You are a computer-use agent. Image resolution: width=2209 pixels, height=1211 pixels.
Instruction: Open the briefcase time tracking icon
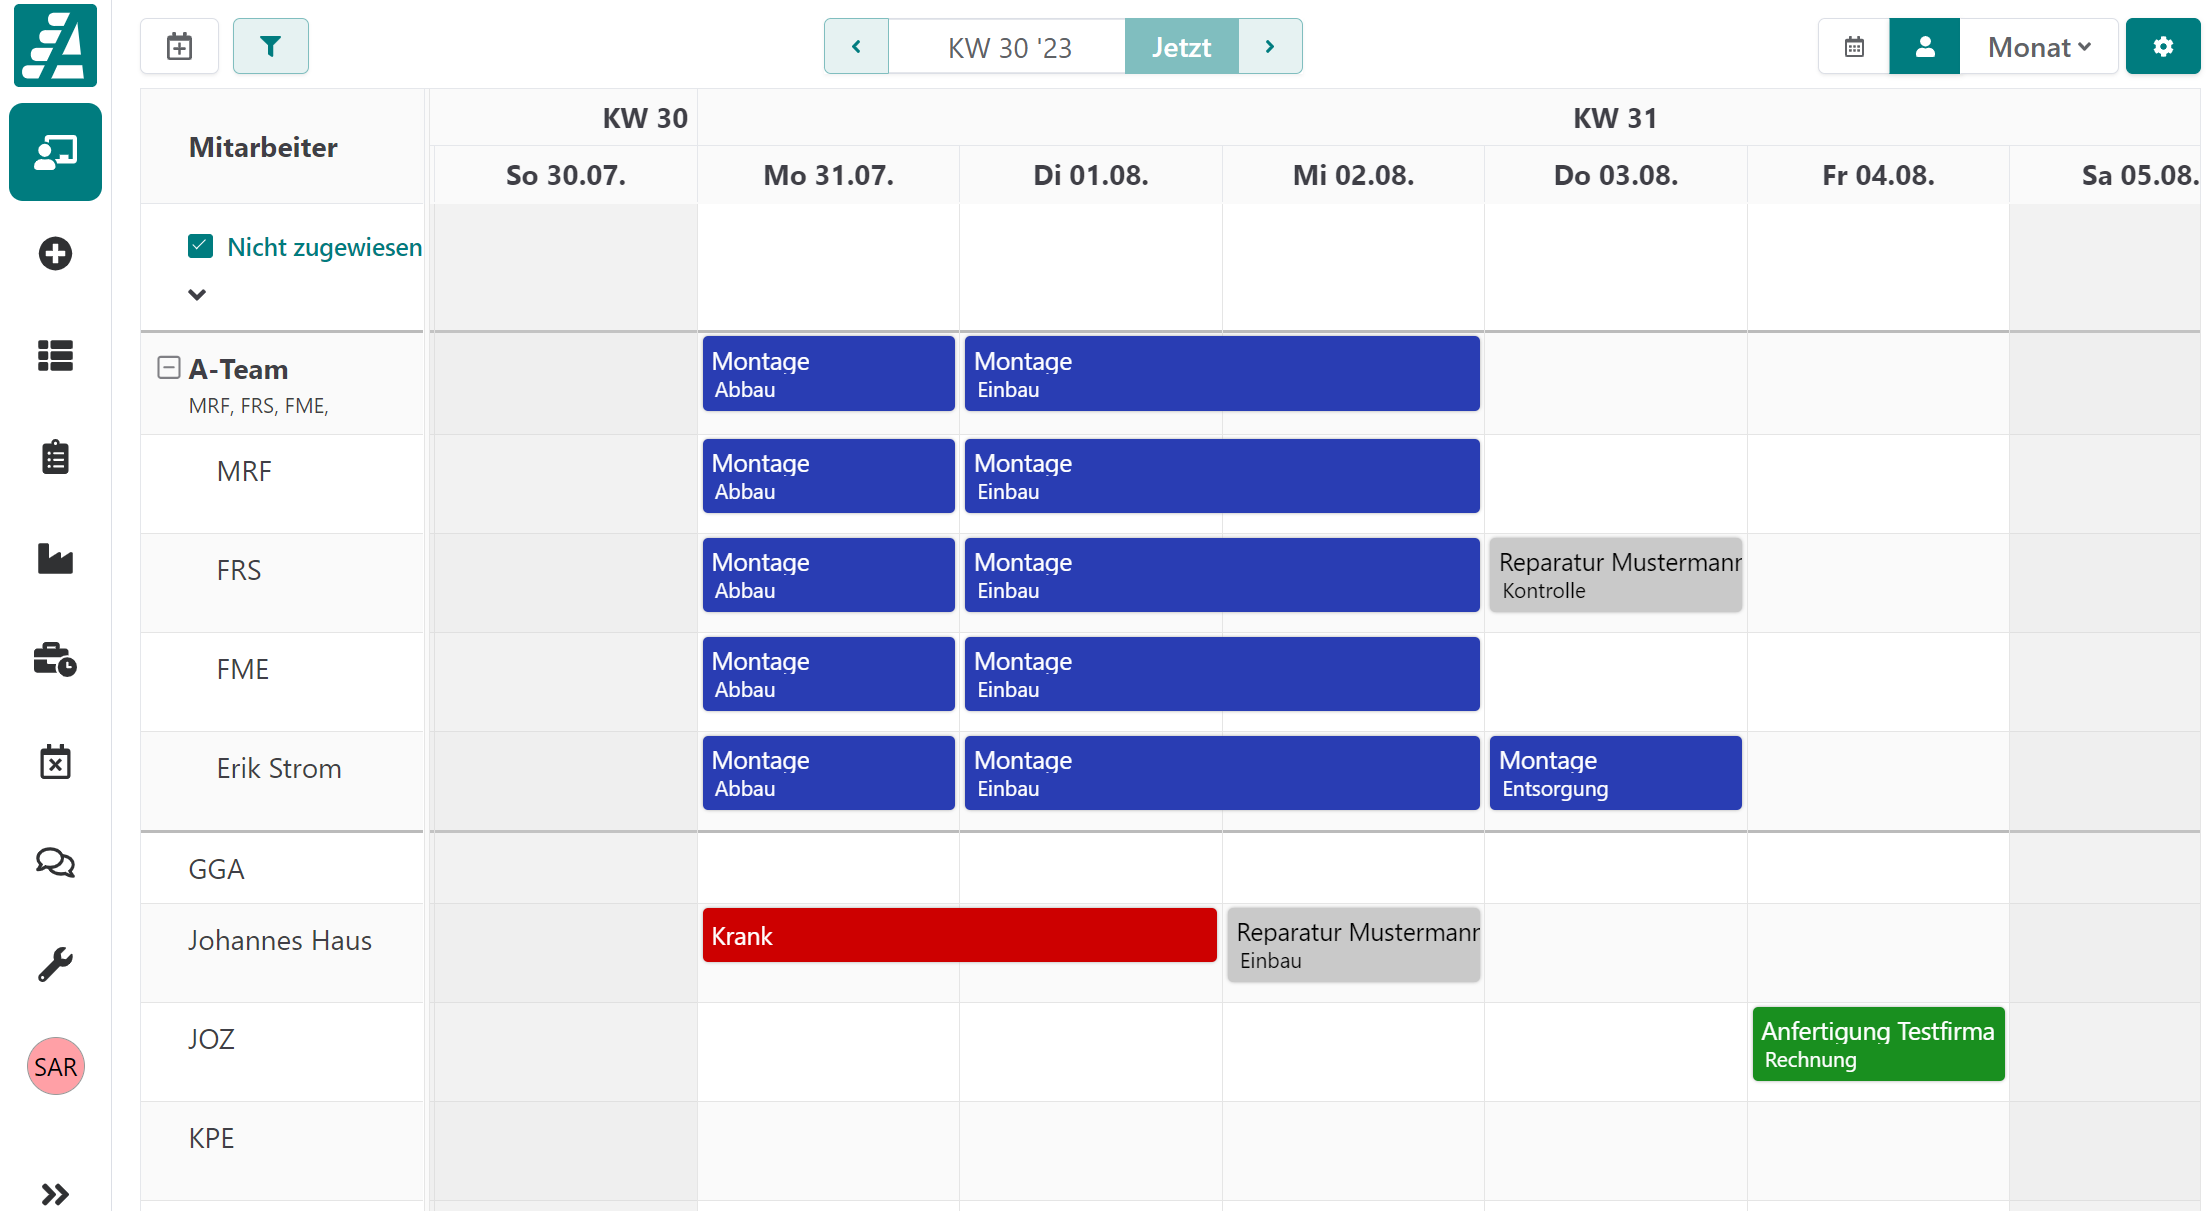[55, 660]
